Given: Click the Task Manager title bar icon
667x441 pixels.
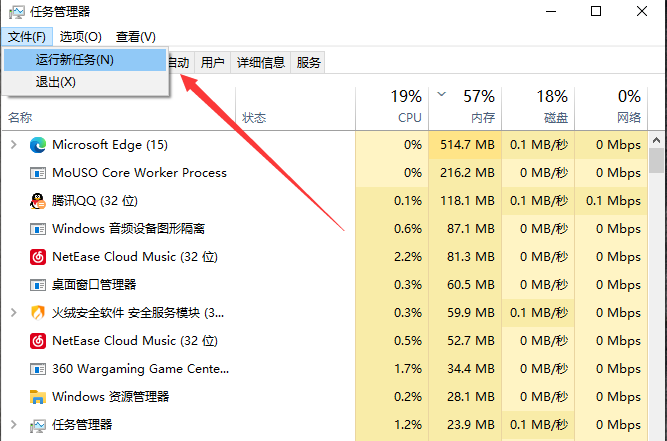Looking at the screenshot, I should [x=16, y=11].
